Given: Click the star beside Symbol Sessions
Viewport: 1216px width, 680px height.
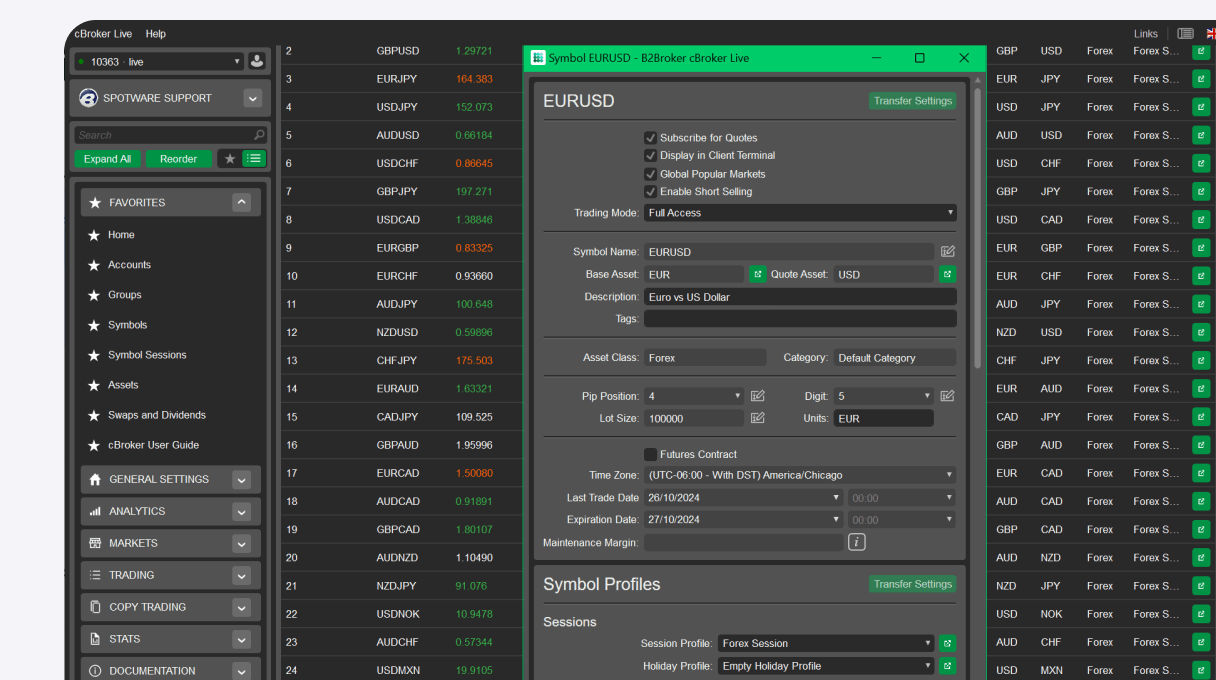Looking at the screenshot, I should (94, 355).
